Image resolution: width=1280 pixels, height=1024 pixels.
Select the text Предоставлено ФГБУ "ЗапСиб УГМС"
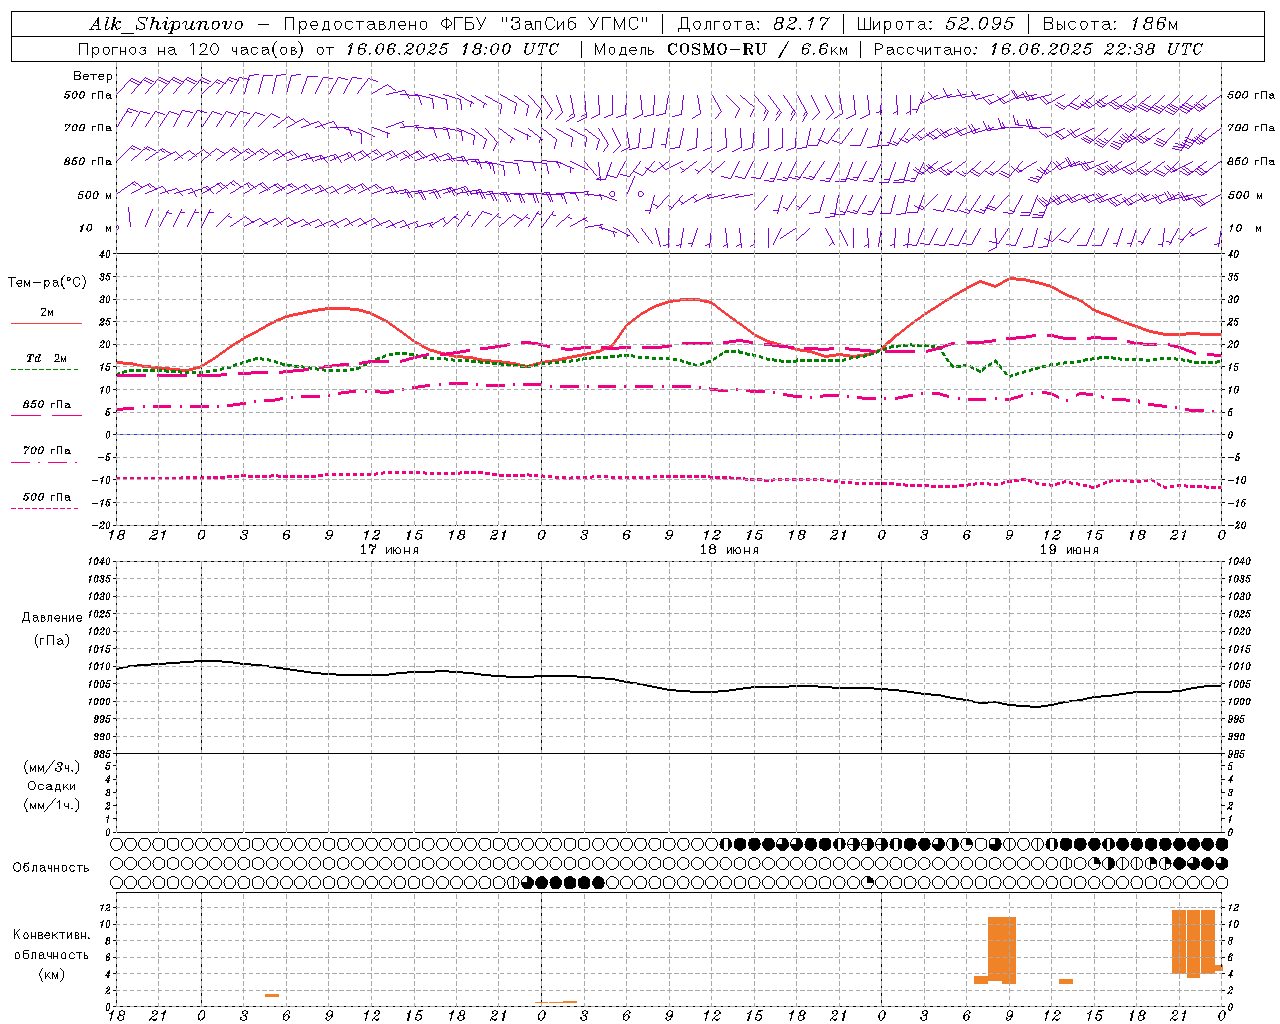pos(467,24)
